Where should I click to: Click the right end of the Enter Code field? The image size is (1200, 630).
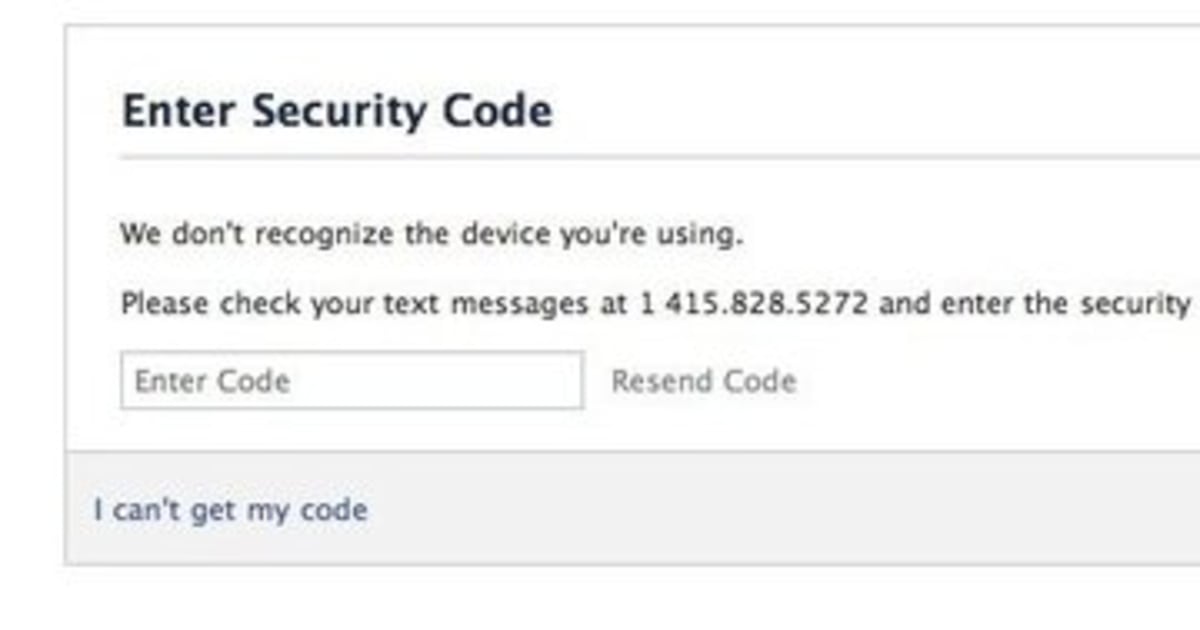click(560, 380)
